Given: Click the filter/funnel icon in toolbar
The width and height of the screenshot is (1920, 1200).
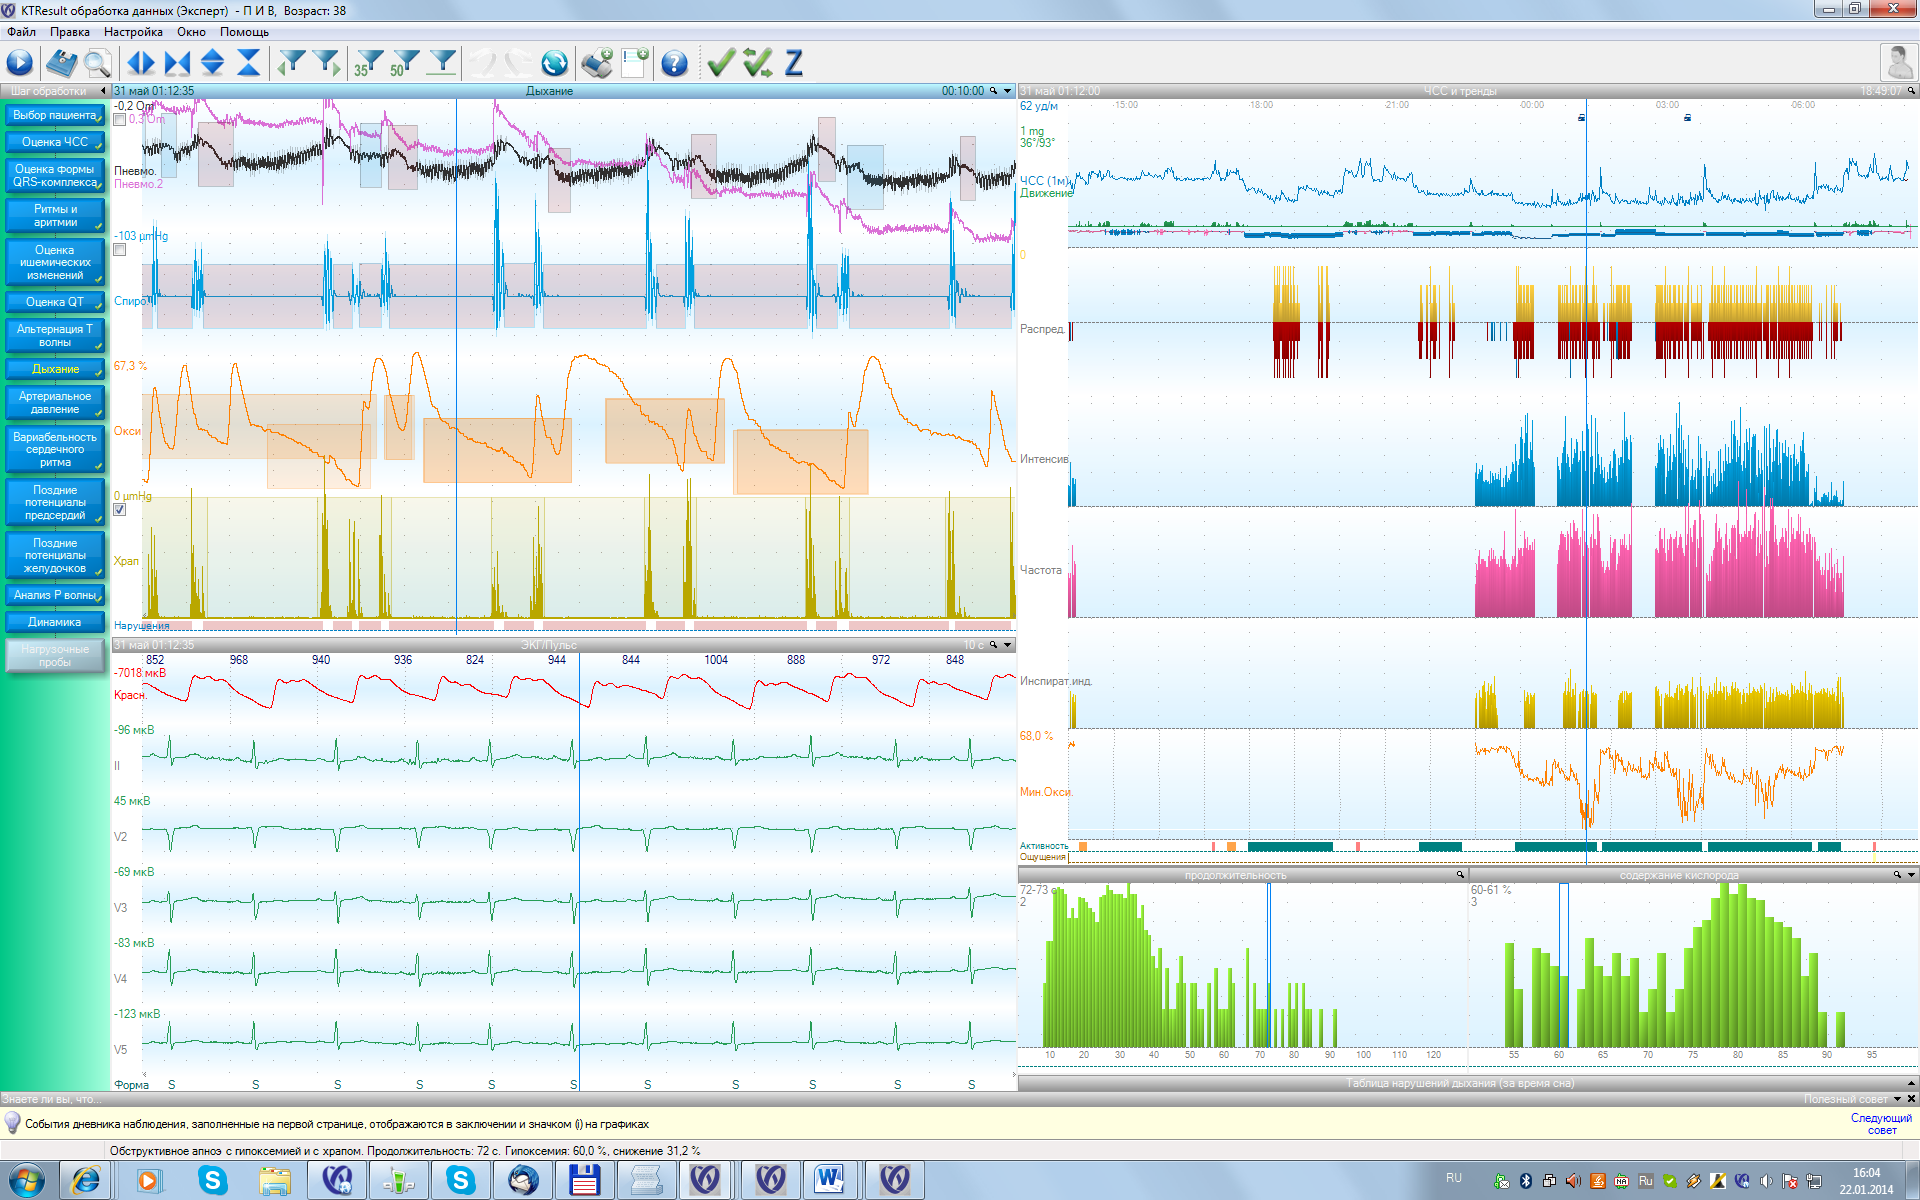Looking at the screenshot, I should click(294, 62).
